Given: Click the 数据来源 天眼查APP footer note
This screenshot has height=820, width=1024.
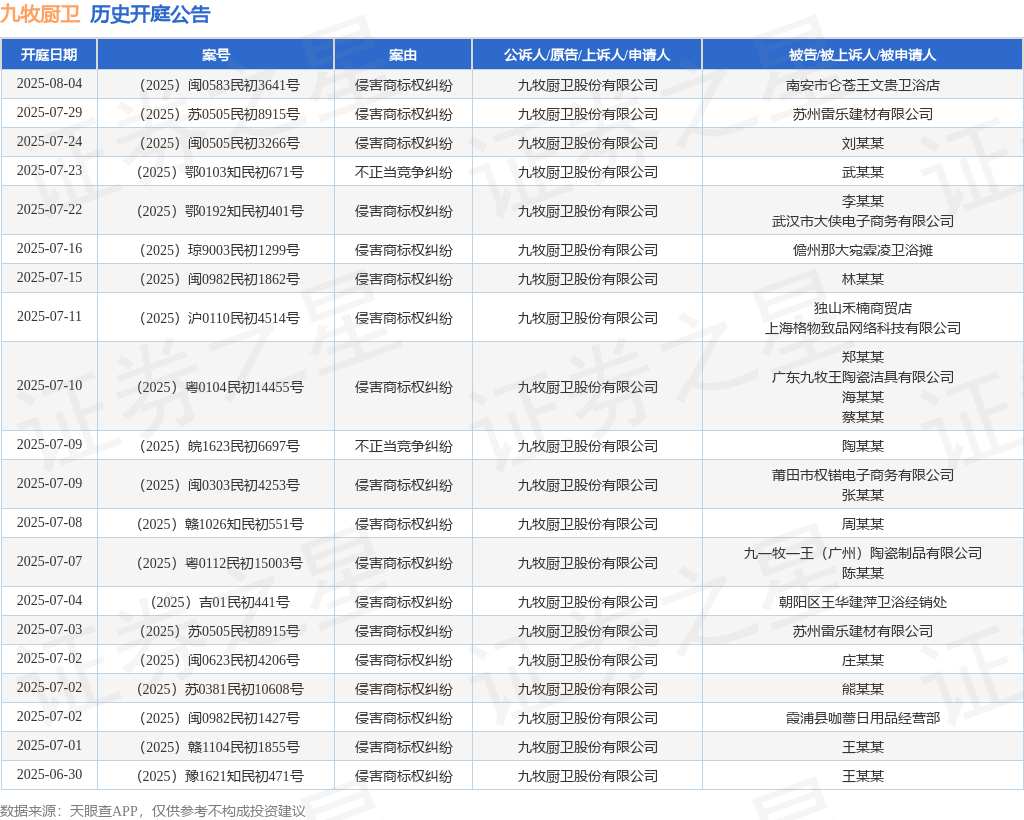Looking at the screenshot, I should click(x=153, y=811).
